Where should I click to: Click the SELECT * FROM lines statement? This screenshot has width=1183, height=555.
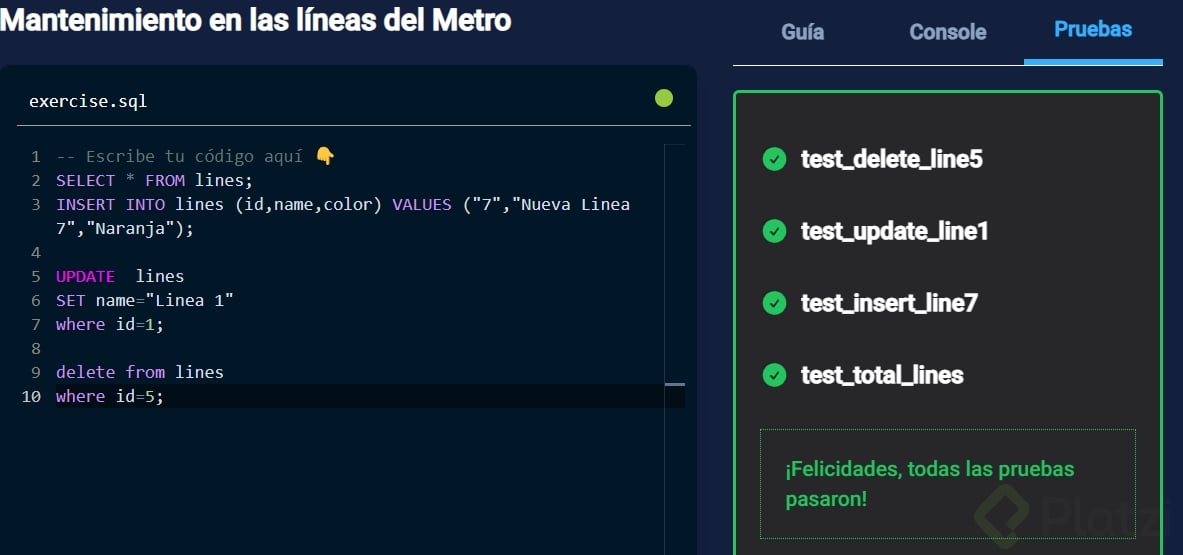(x=155, y=181)
